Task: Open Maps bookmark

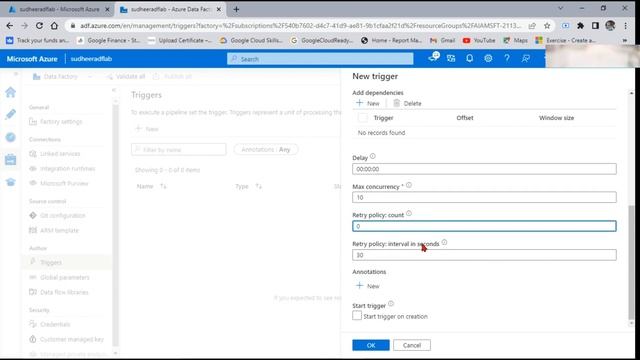Action: click(515, 40)
